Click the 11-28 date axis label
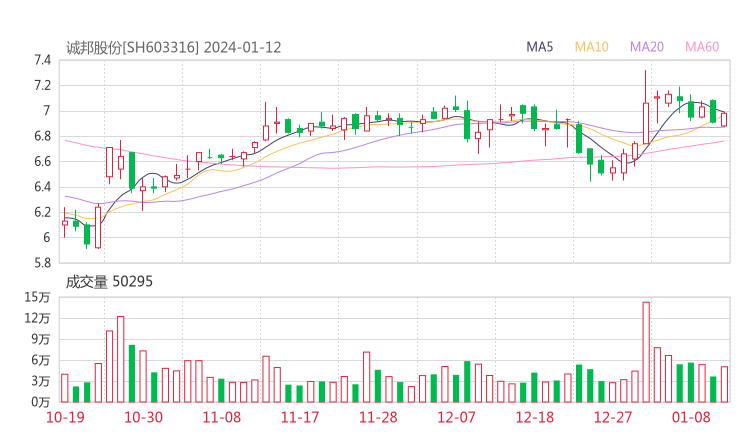740x440 pixels. click(x=378, y=417)
